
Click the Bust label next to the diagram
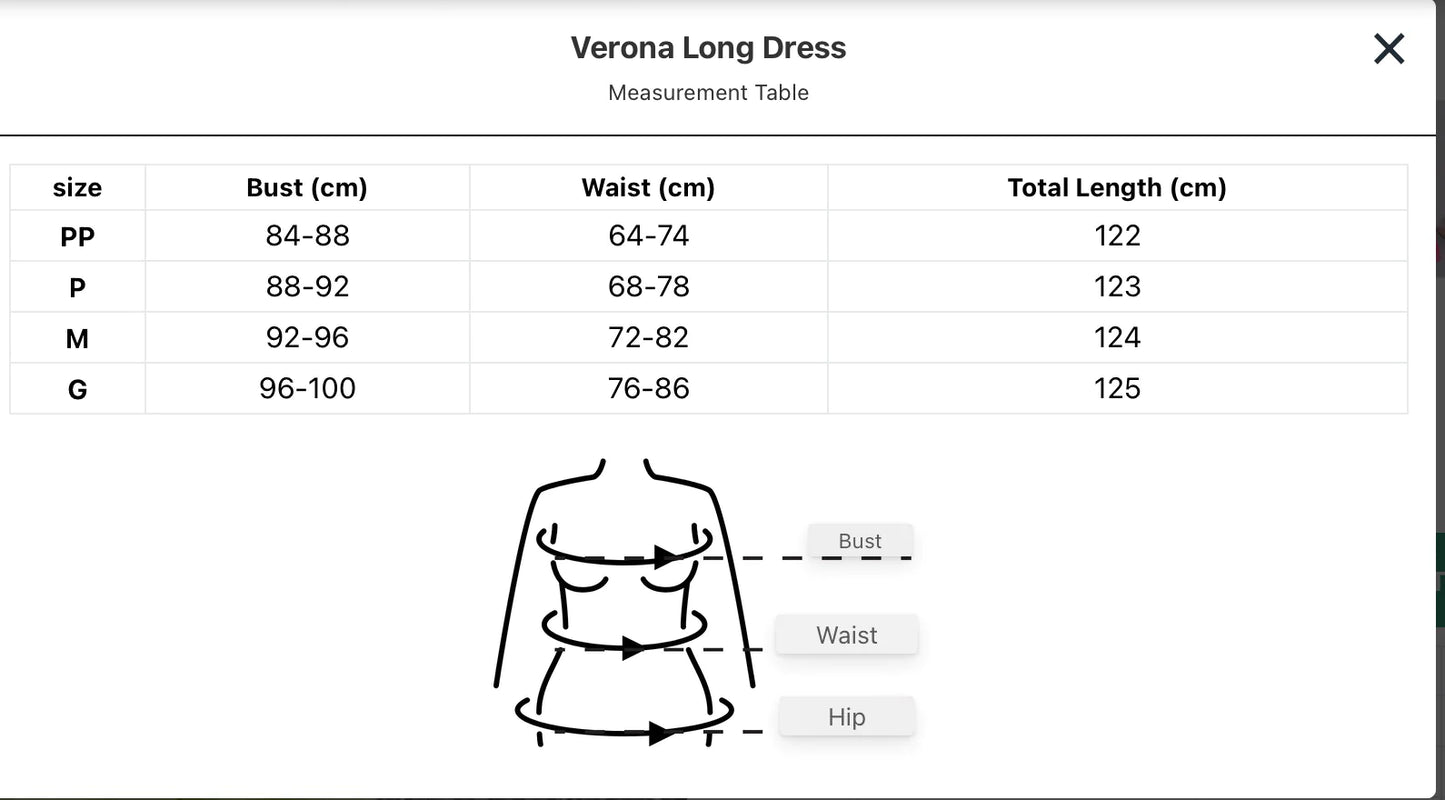(x=859, y=541)
